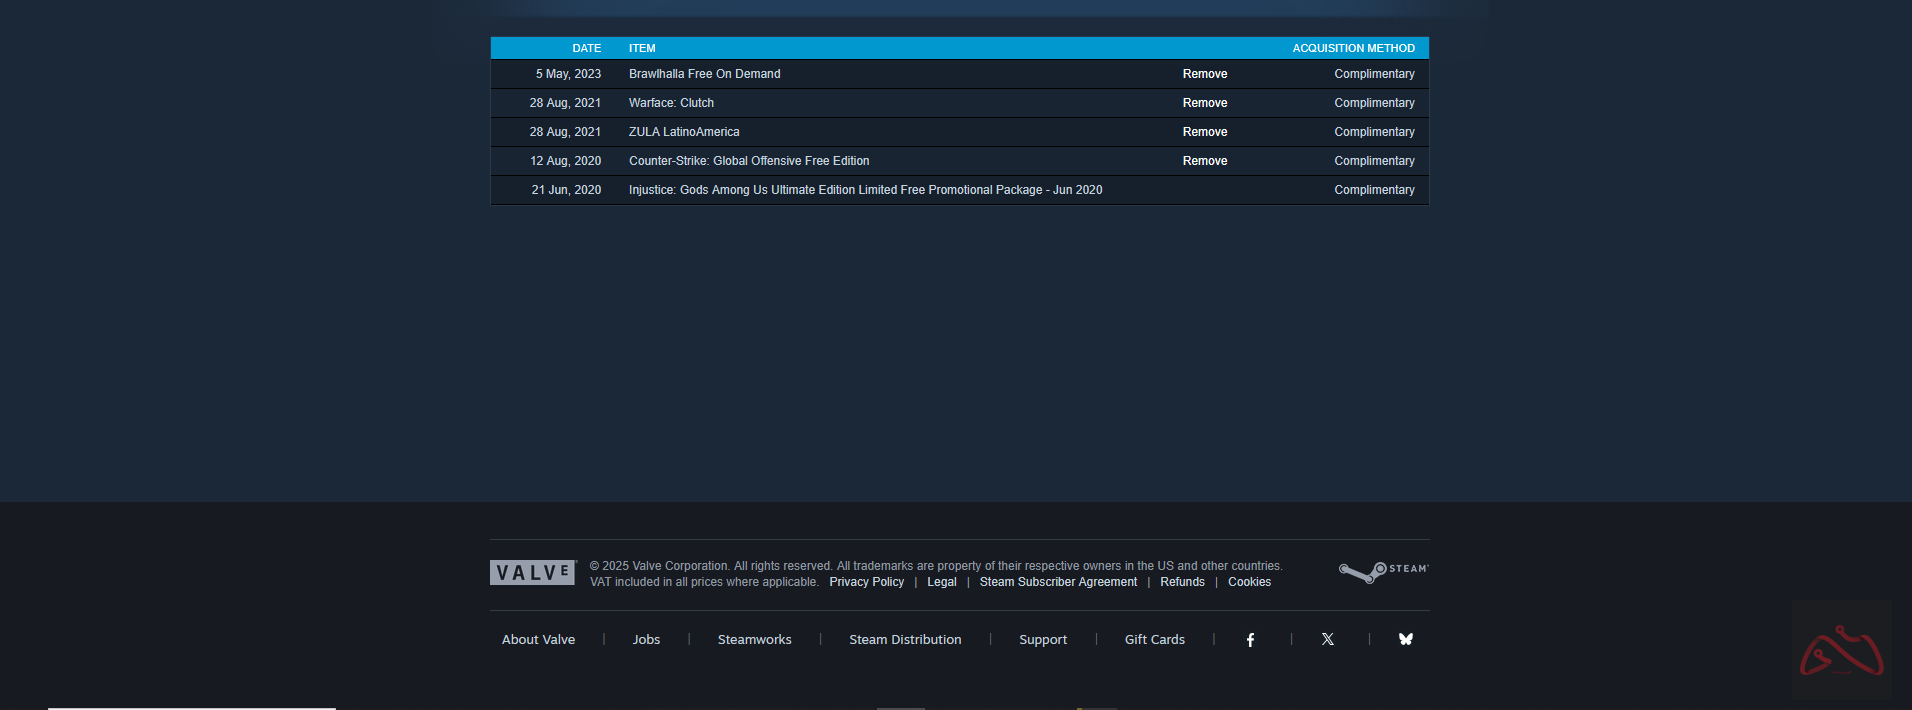This screenshot has height=710, width=1912.
Task: Remove Counter-Strike: Global Offensive Free Edition
Action: click(1204, 161)
